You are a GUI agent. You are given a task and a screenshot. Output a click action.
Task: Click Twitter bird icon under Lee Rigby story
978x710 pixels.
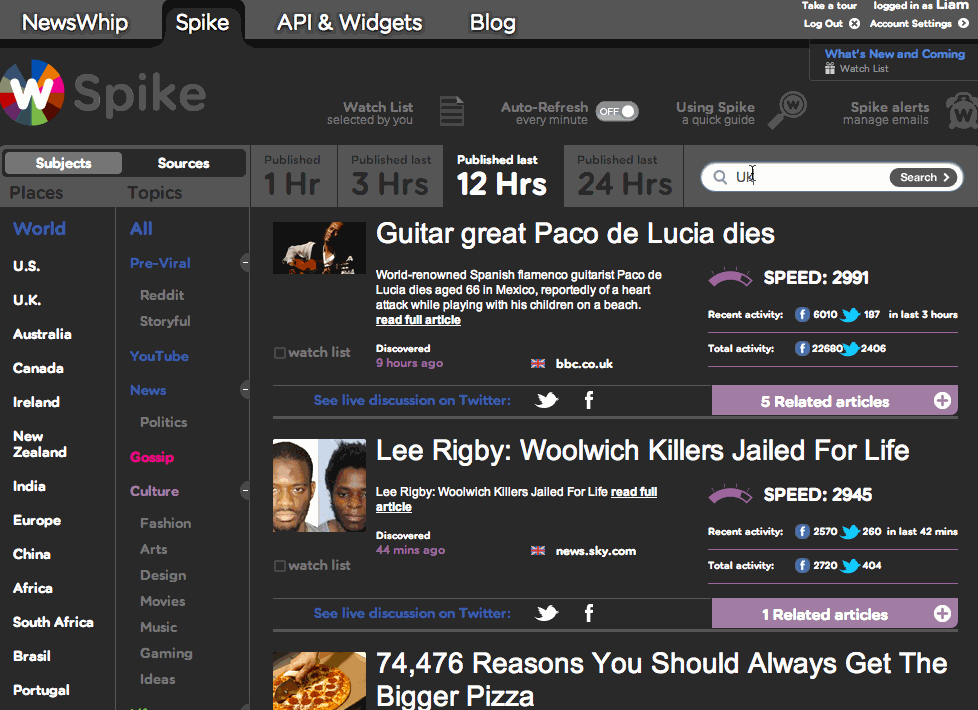546,614
